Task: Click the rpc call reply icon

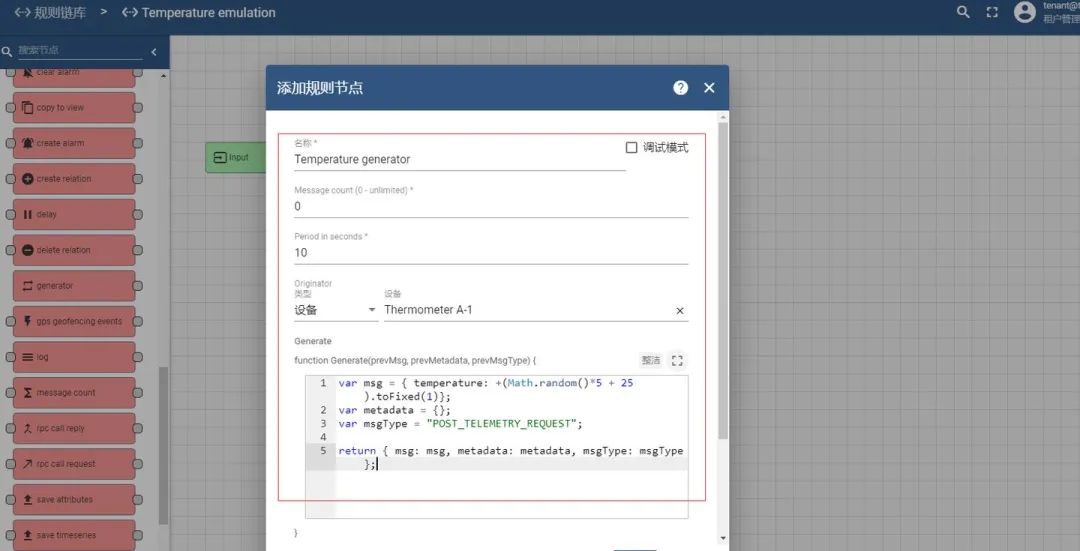Action: [28, 428]
